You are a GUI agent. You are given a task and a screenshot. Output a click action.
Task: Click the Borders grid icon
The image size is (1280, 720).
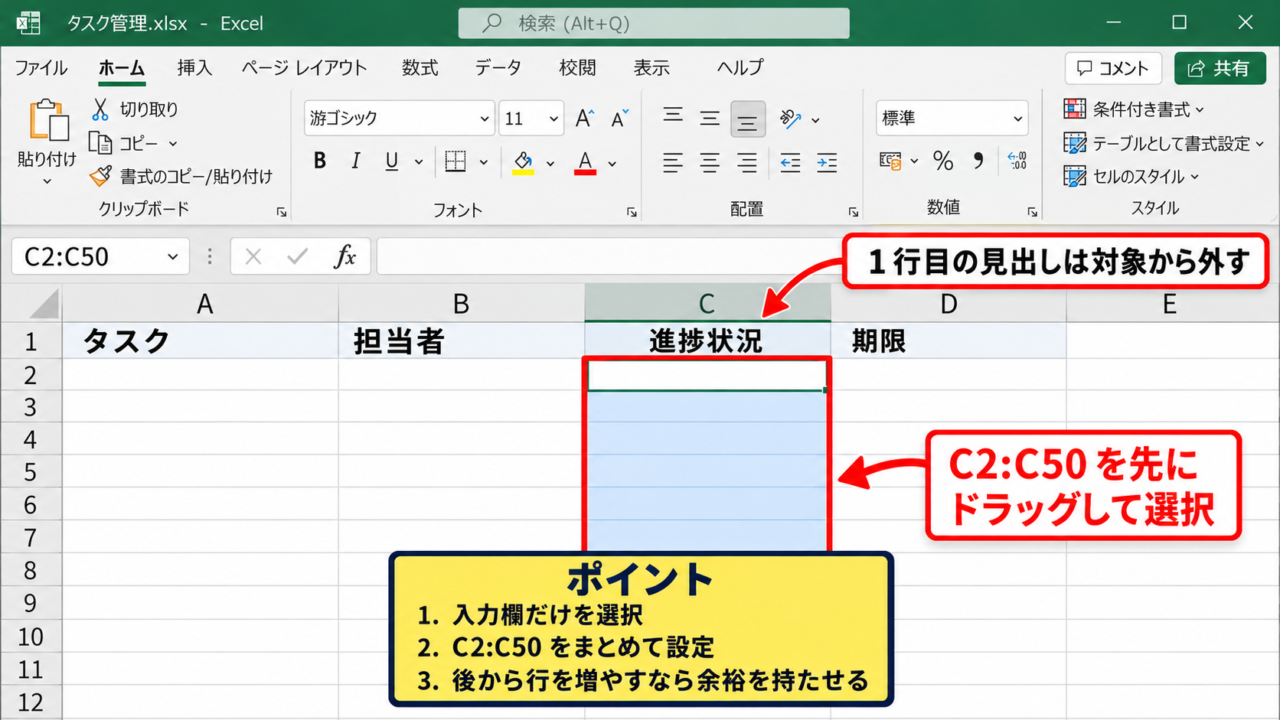pos(455,161)
